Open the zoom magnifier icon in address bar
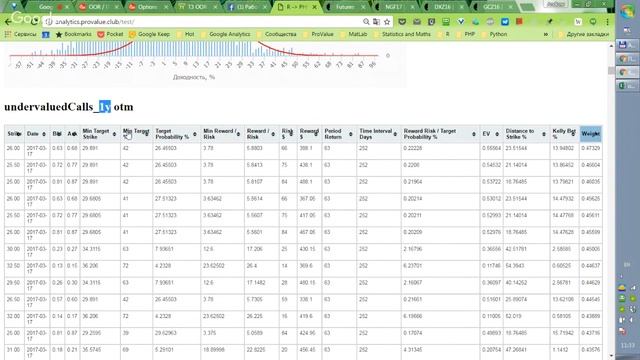This screenshot has width=640, height=360. click(366, 22)
